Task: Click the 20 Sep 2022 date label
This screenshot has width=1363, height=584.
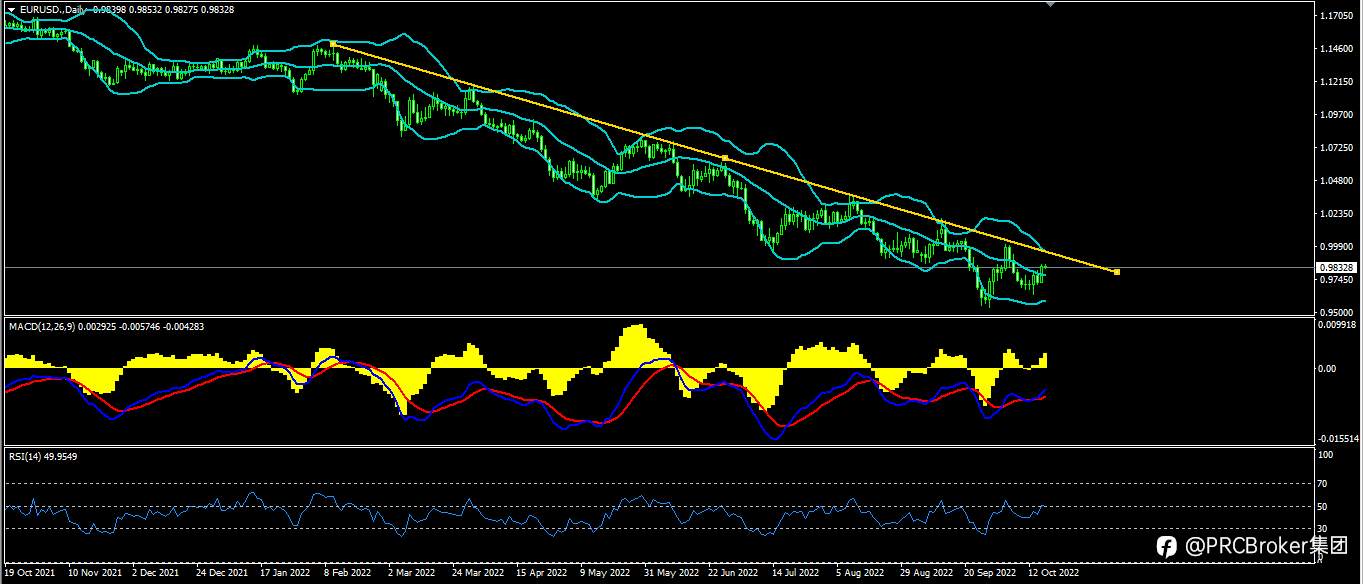Action: (990, 574)
